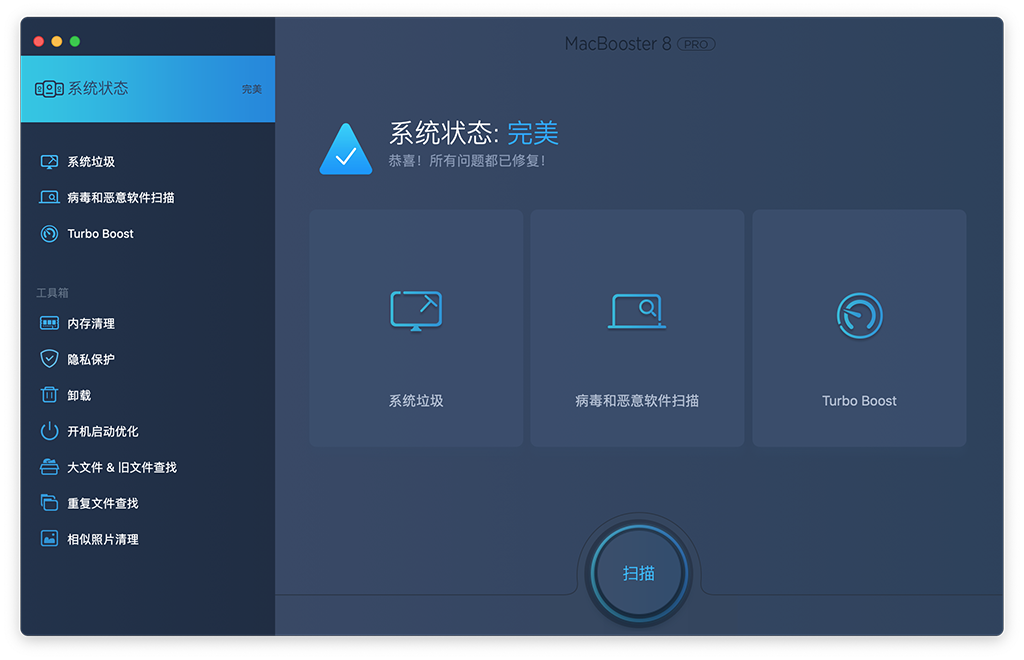Go to Turbo Boost sidebar label

pos(101,234)
